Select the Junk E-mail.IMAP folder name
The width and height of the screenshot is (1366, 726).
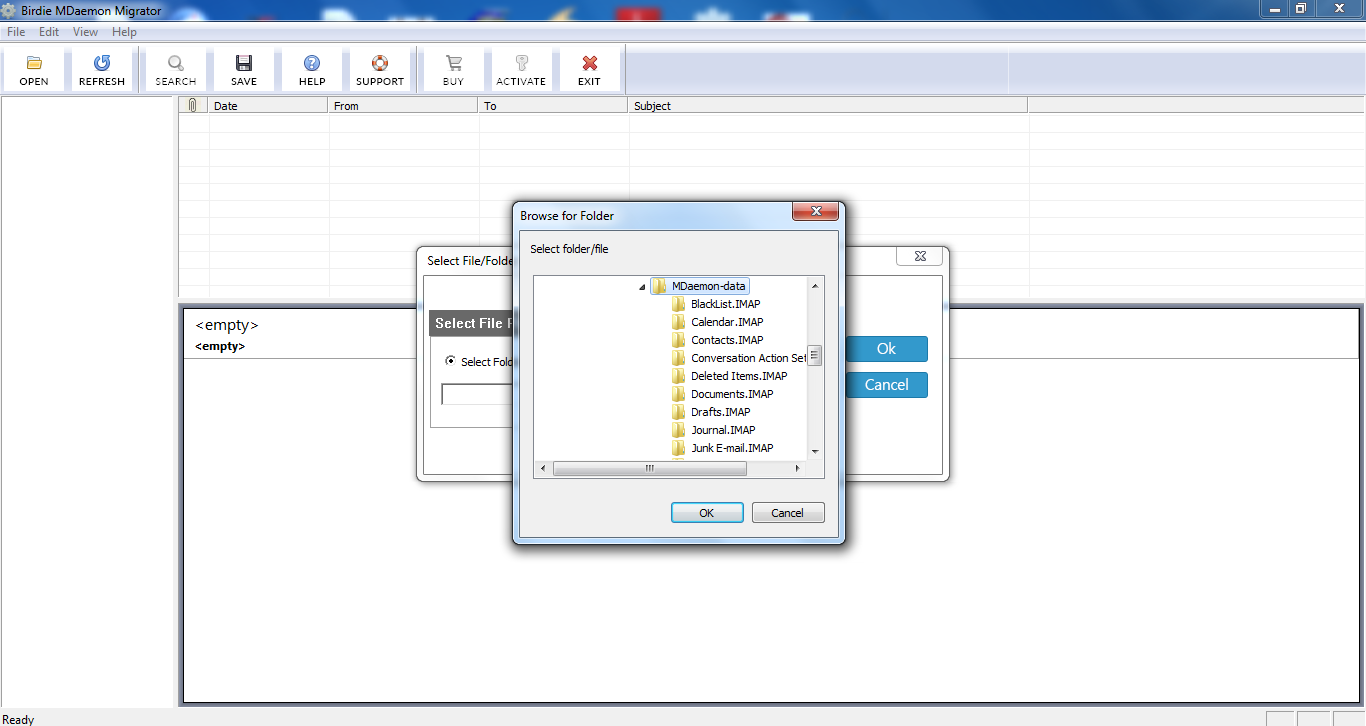tap(732, 448)
